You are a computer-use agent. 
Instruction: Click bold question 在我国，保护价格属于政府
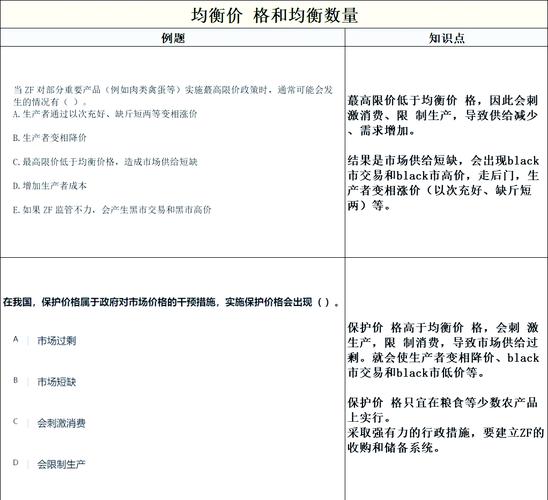click(x=171, y=302)
